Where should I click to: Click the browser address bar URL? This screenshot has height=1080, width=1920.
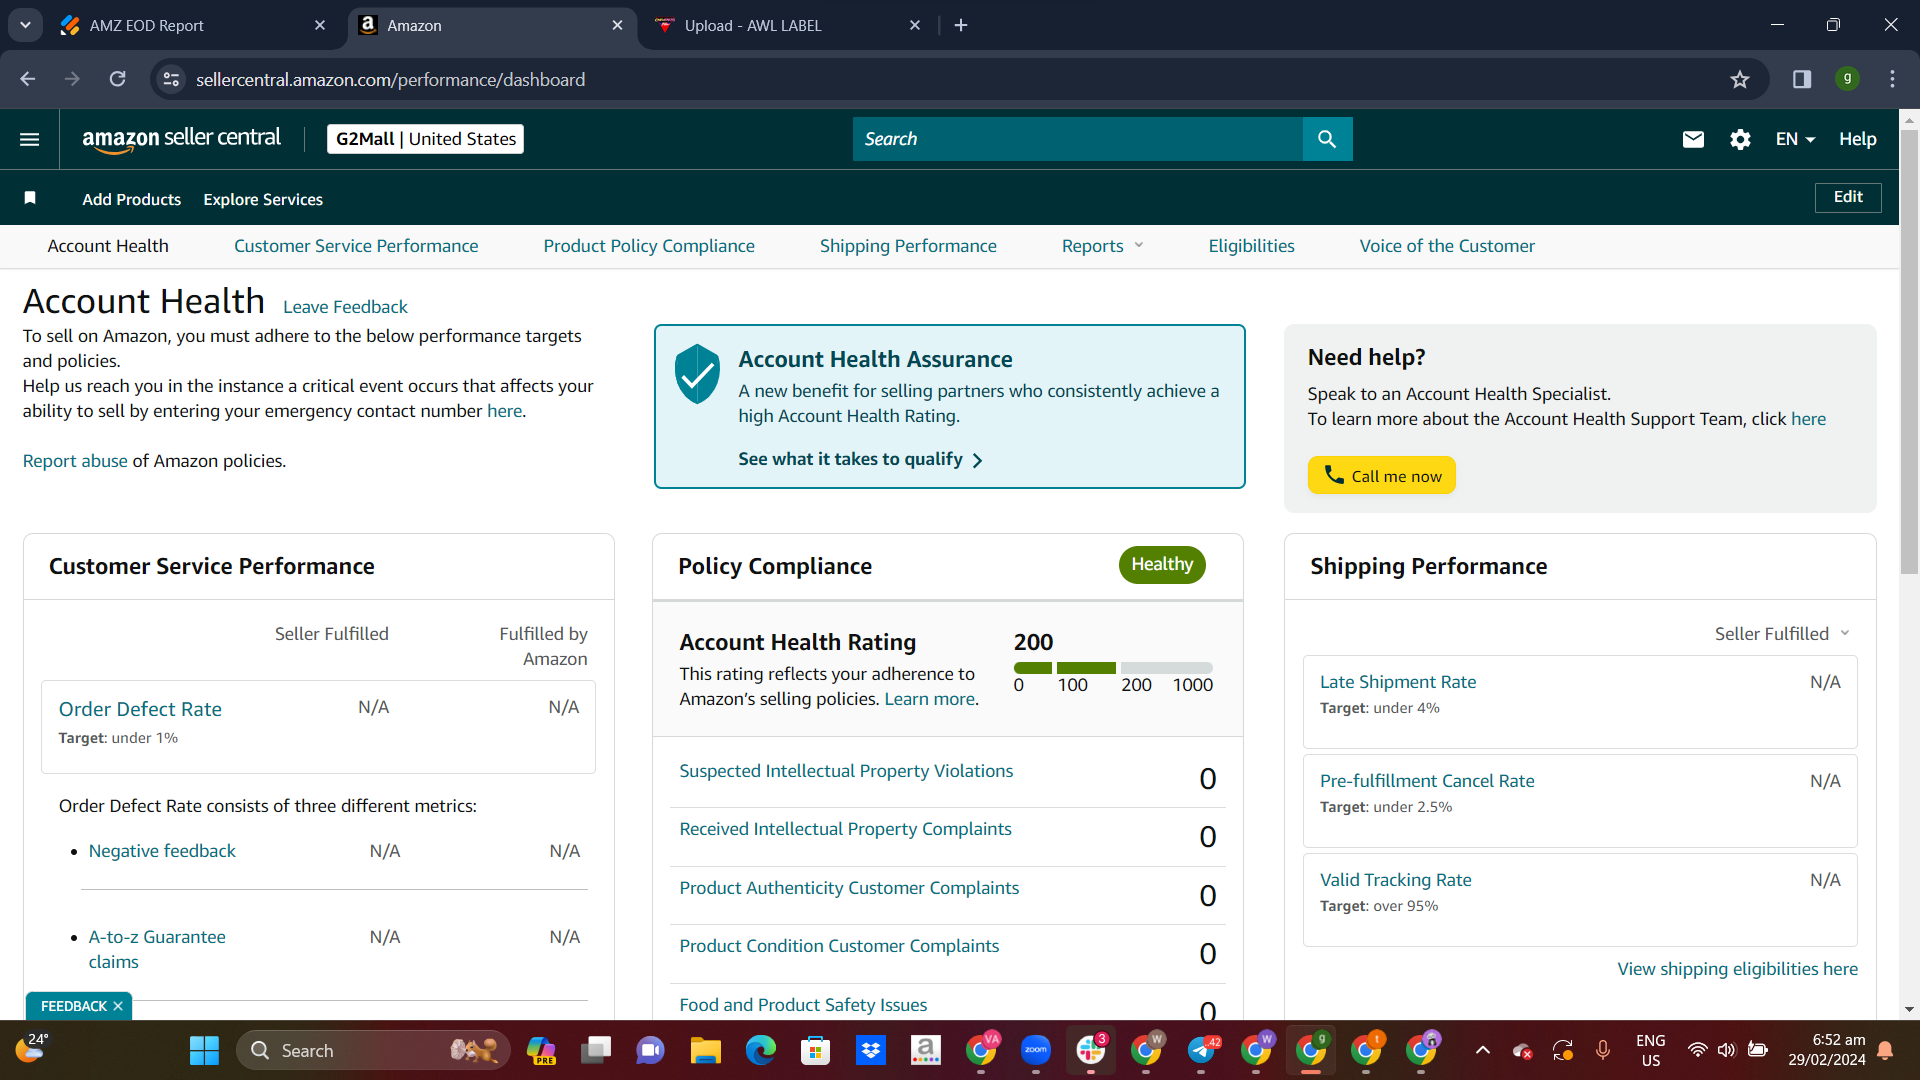coord(390,79)
